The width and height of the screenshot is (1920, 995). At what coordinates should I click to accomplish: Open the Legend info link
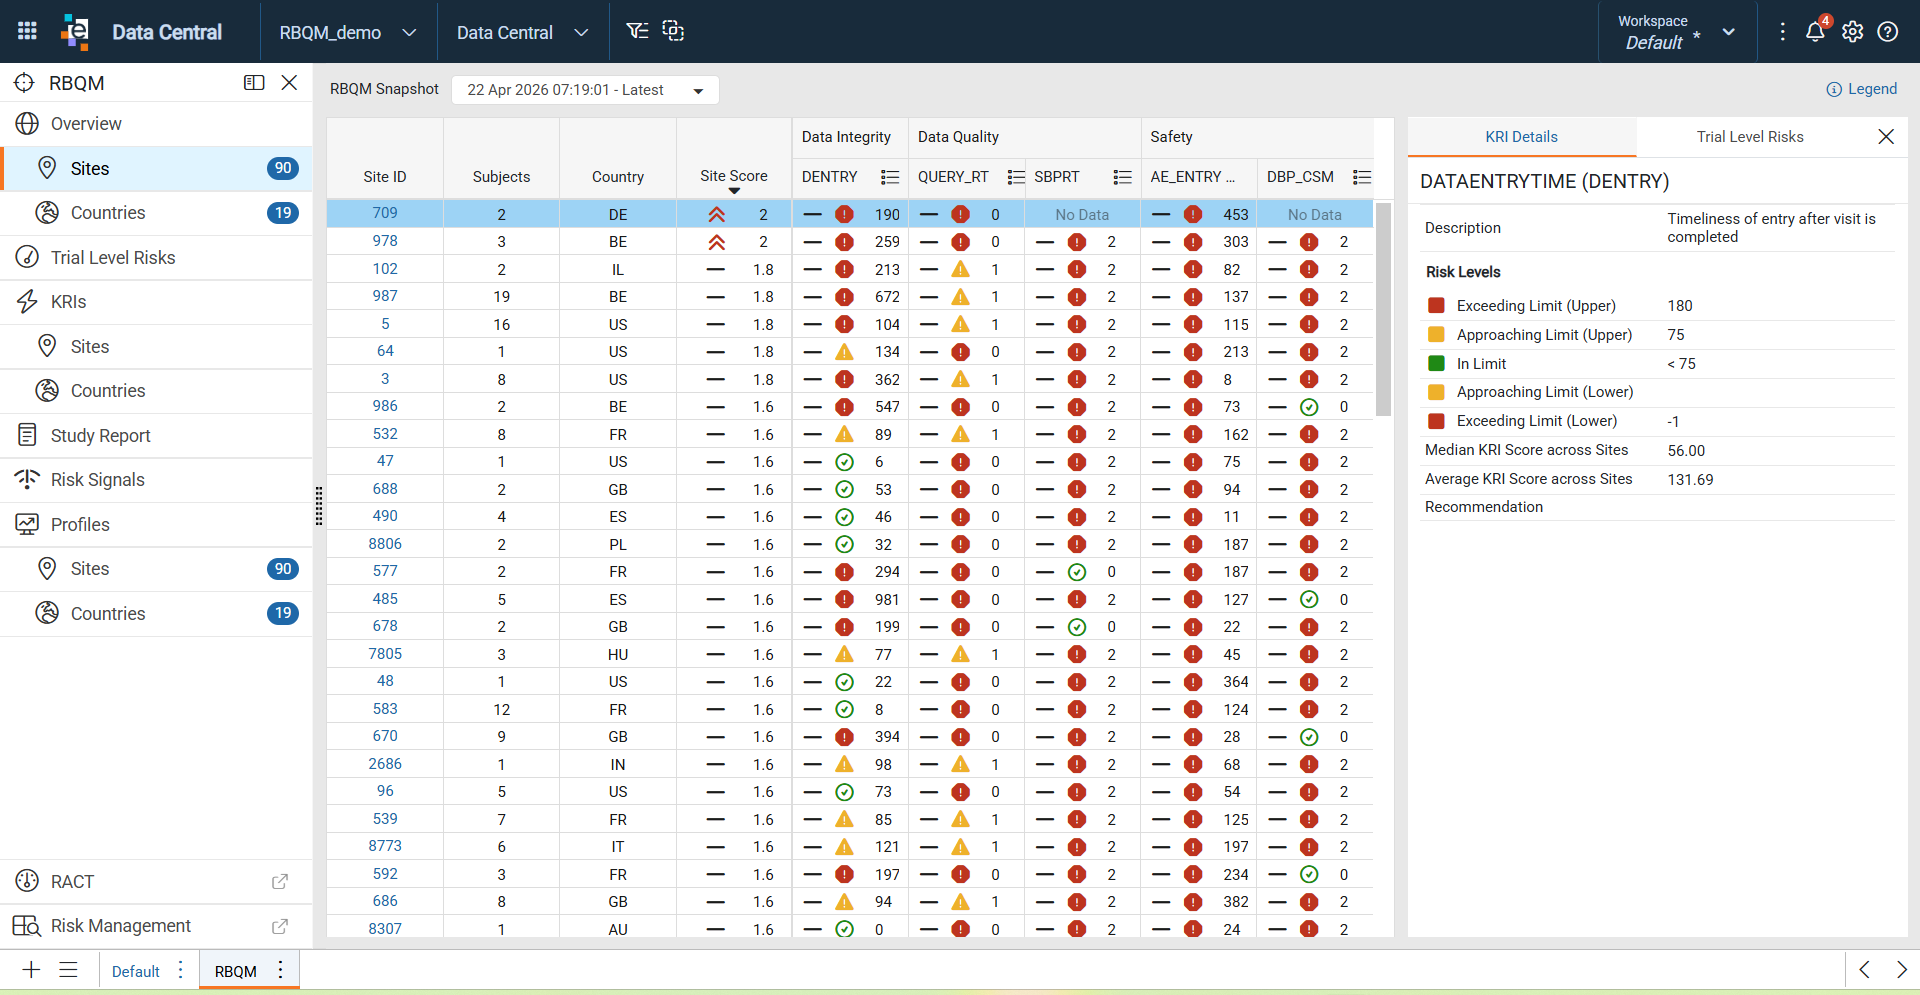point(1861,89)
